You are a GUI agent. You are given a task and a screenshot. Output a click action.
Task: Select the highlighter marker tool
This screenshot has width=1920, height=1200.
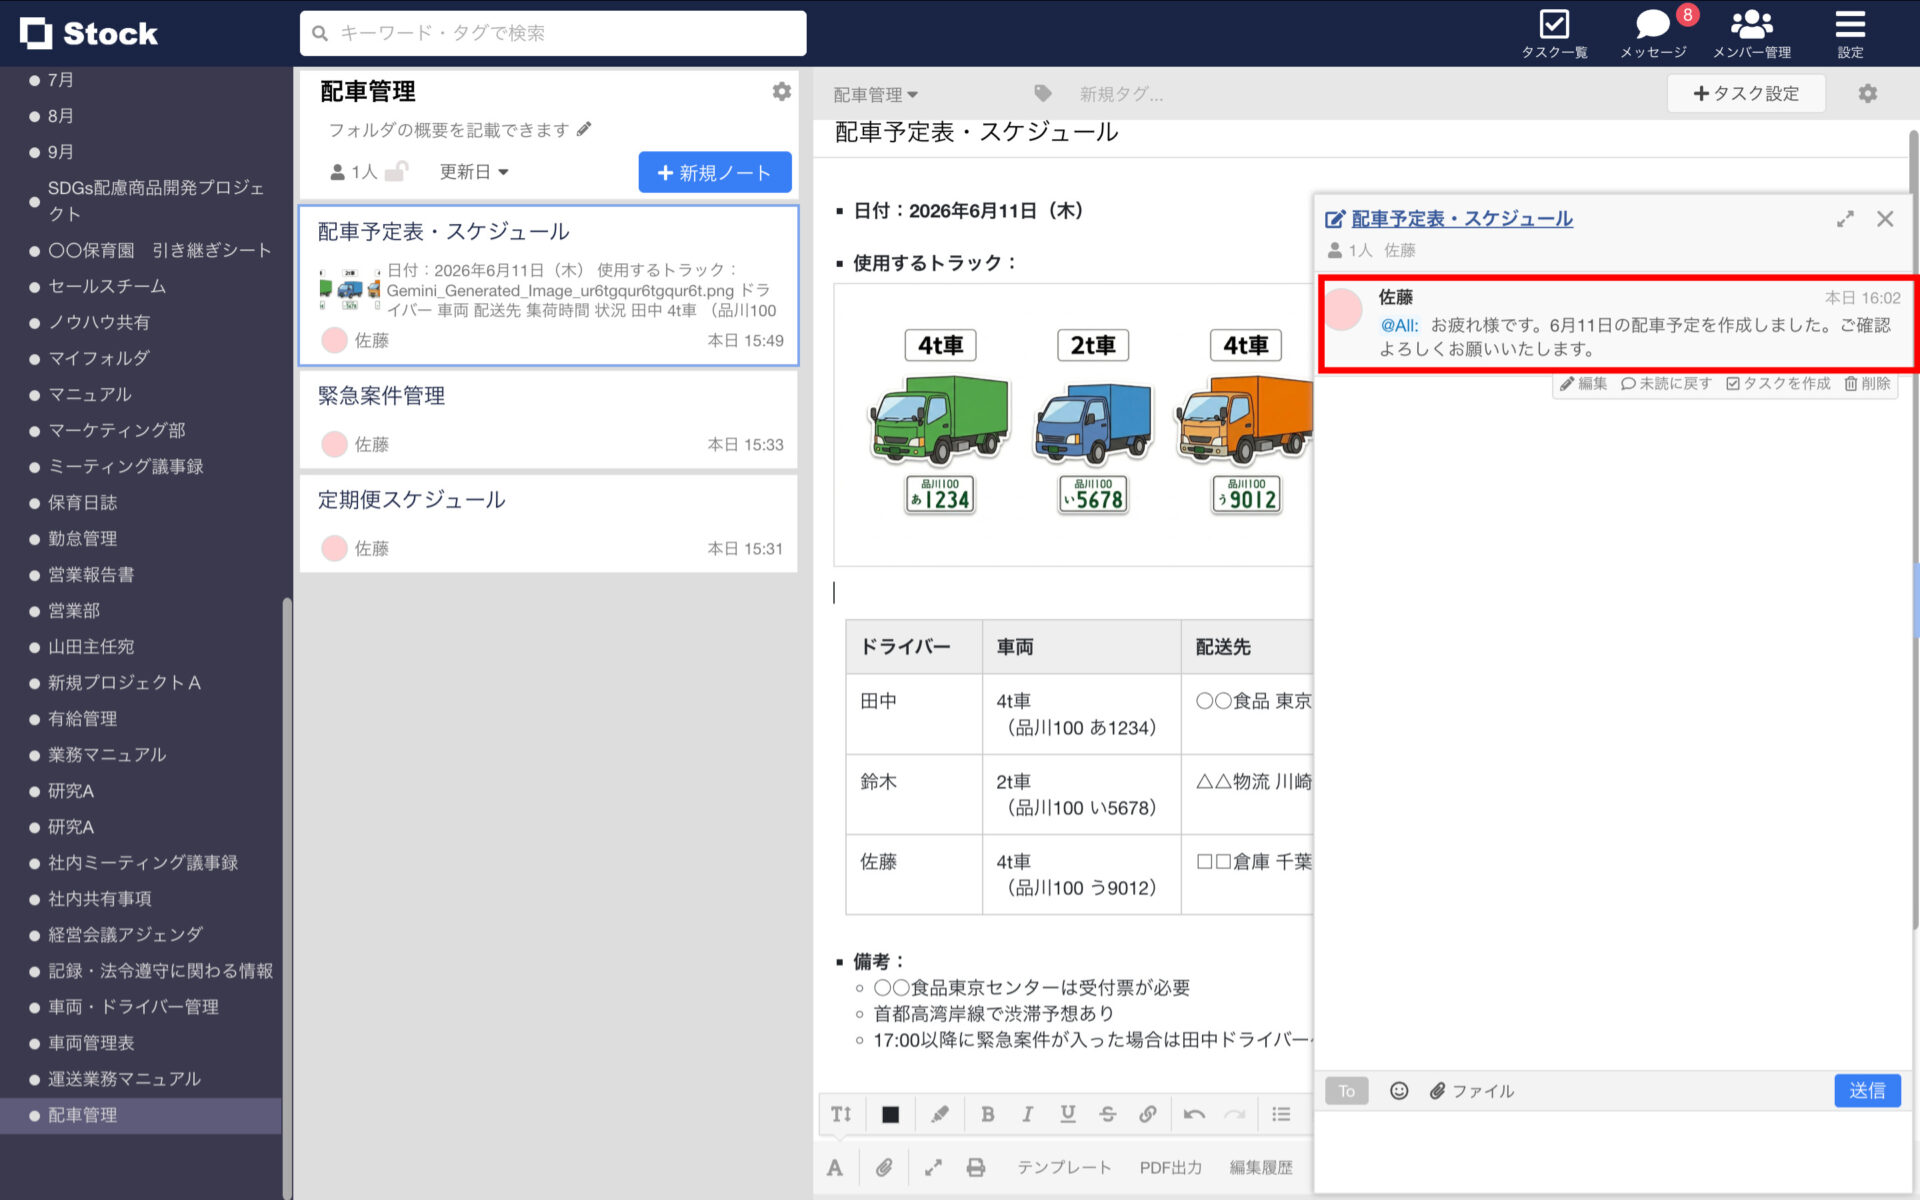click(940, 1114)
